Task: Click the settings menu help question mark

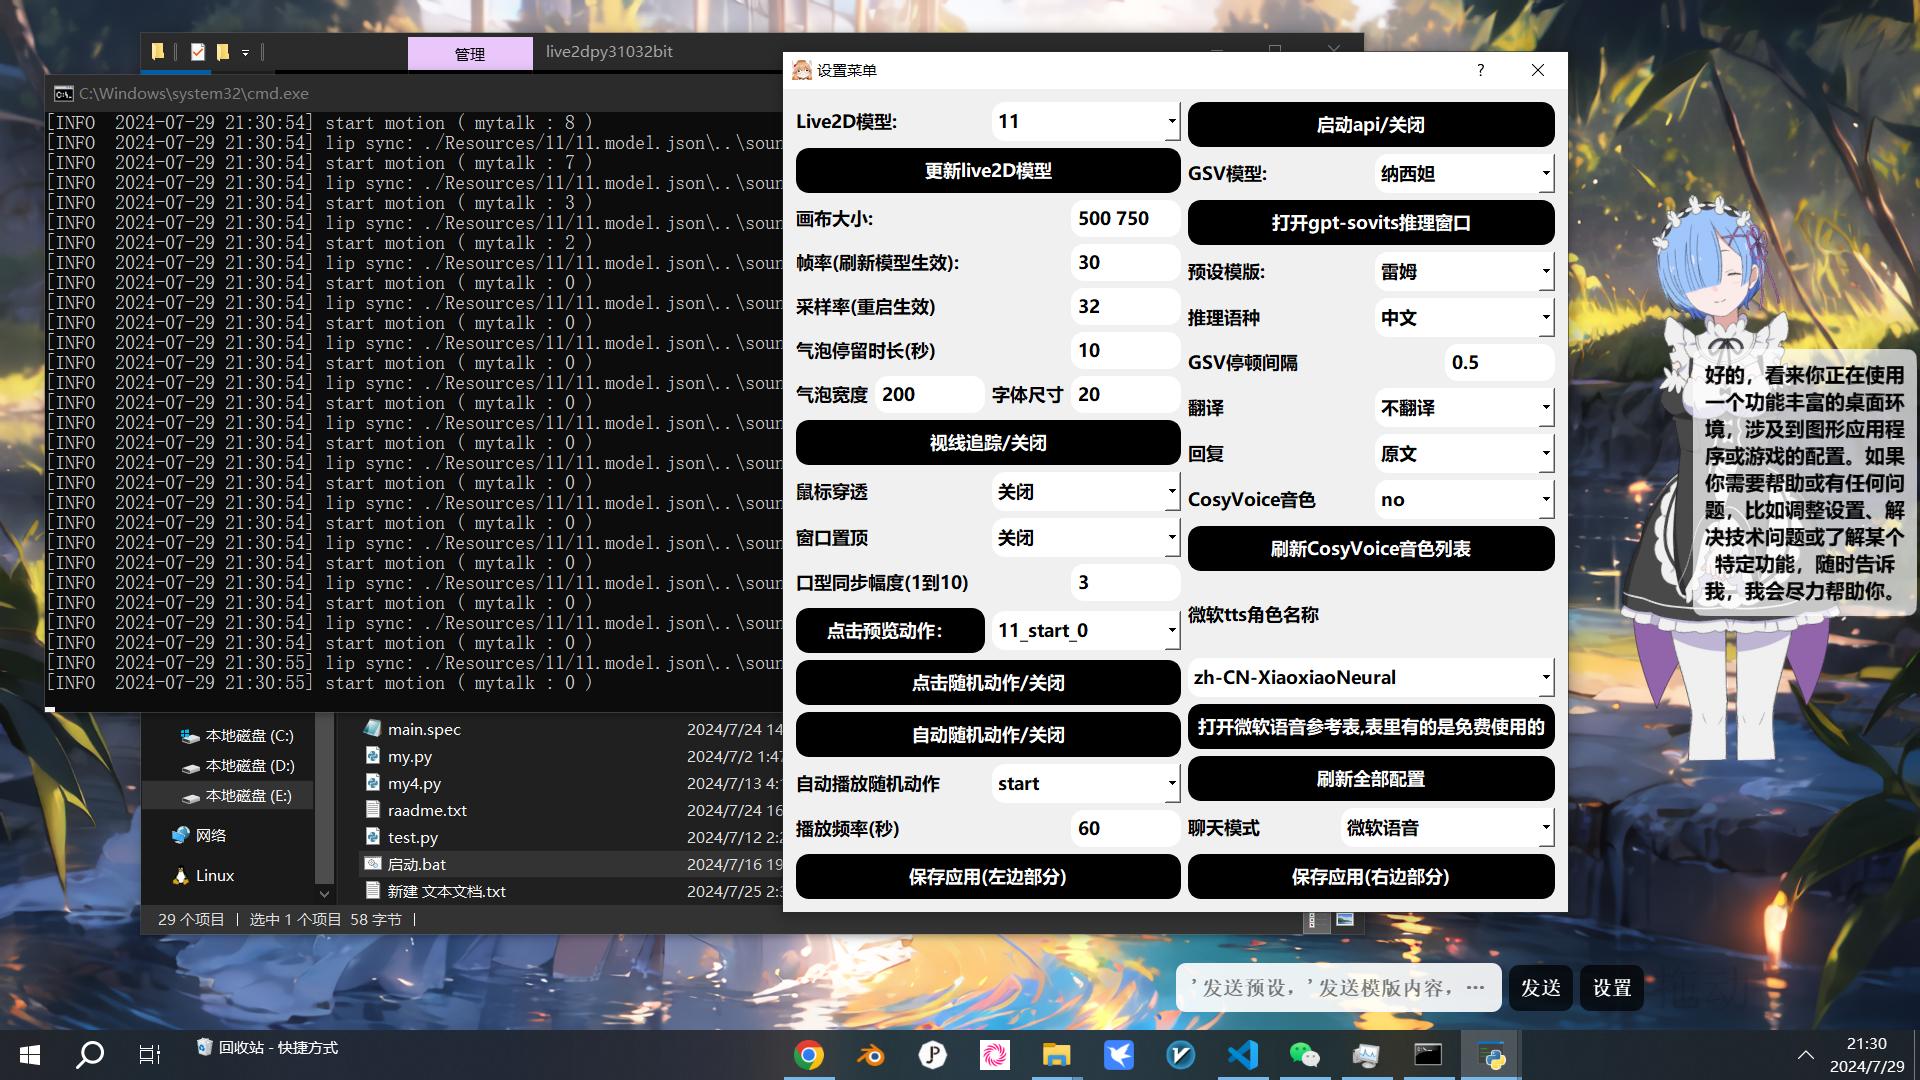Action: click(1480, 70)
